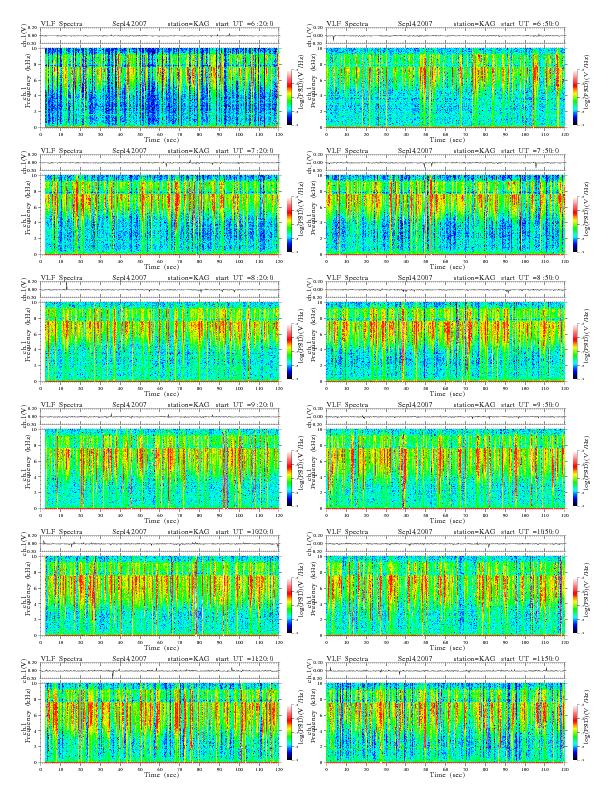Click 'Time (sec)' label under the 11:50:0 plot
Viewport: 612px width, 792px height.
pos(447,774)
